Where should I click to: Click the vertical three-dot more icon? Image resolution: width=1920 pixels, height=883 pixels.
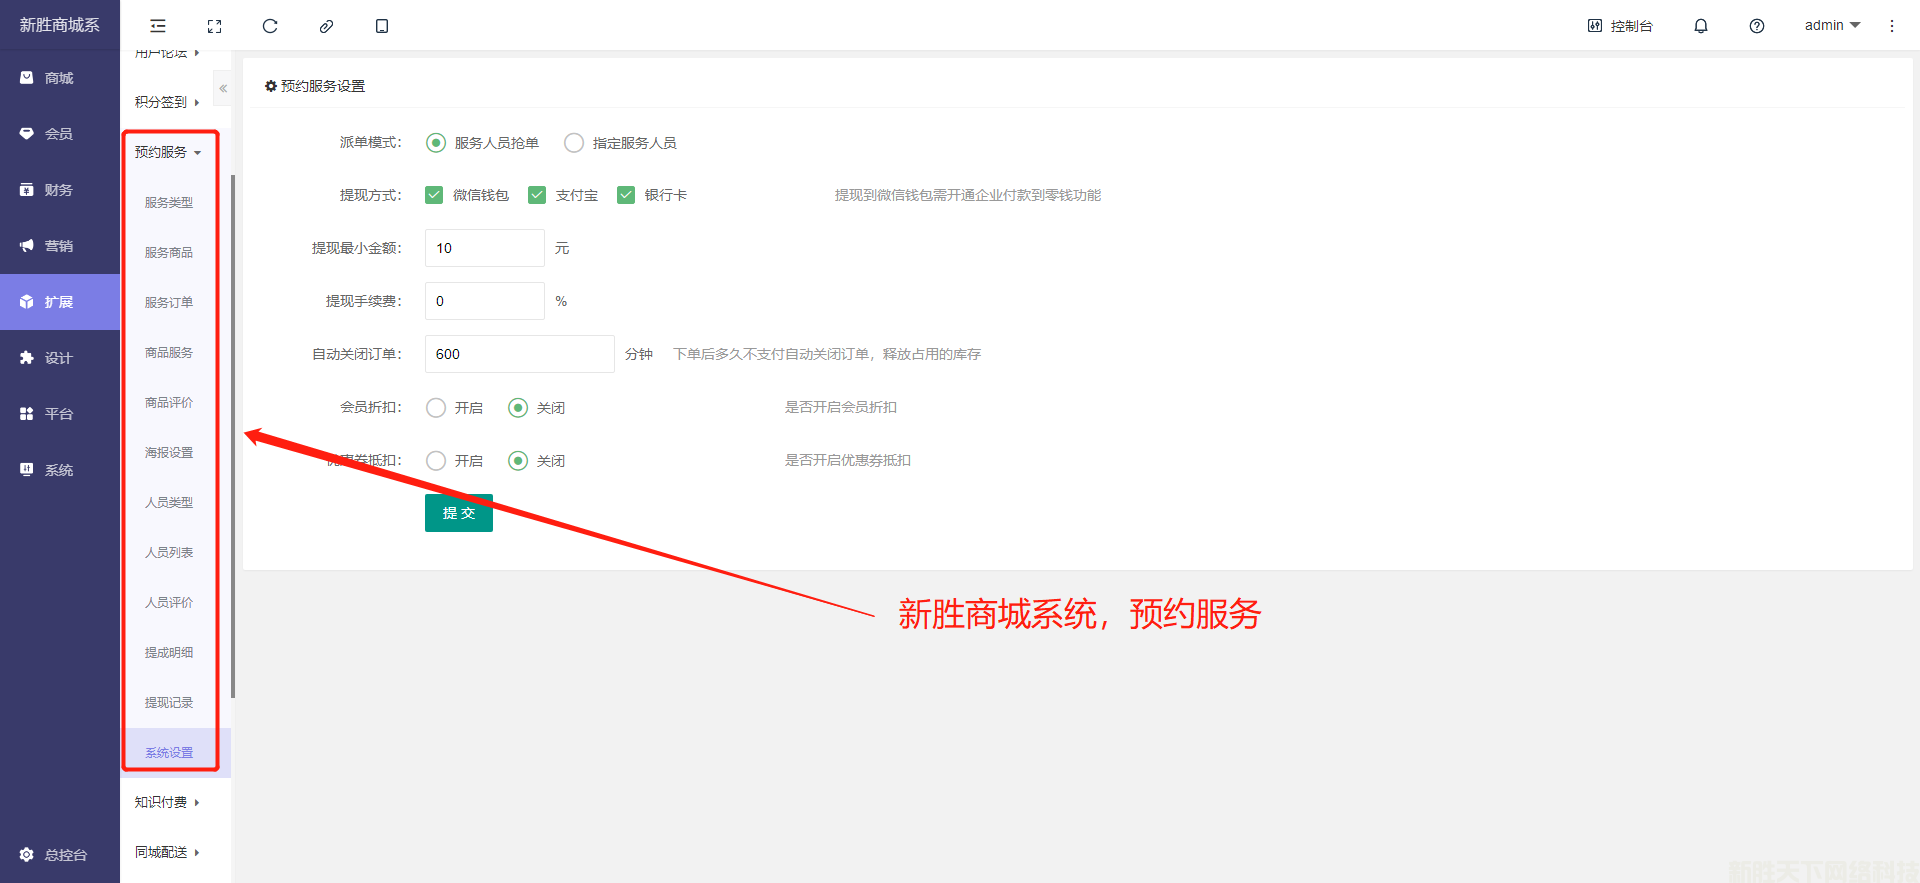point(1891,26)
